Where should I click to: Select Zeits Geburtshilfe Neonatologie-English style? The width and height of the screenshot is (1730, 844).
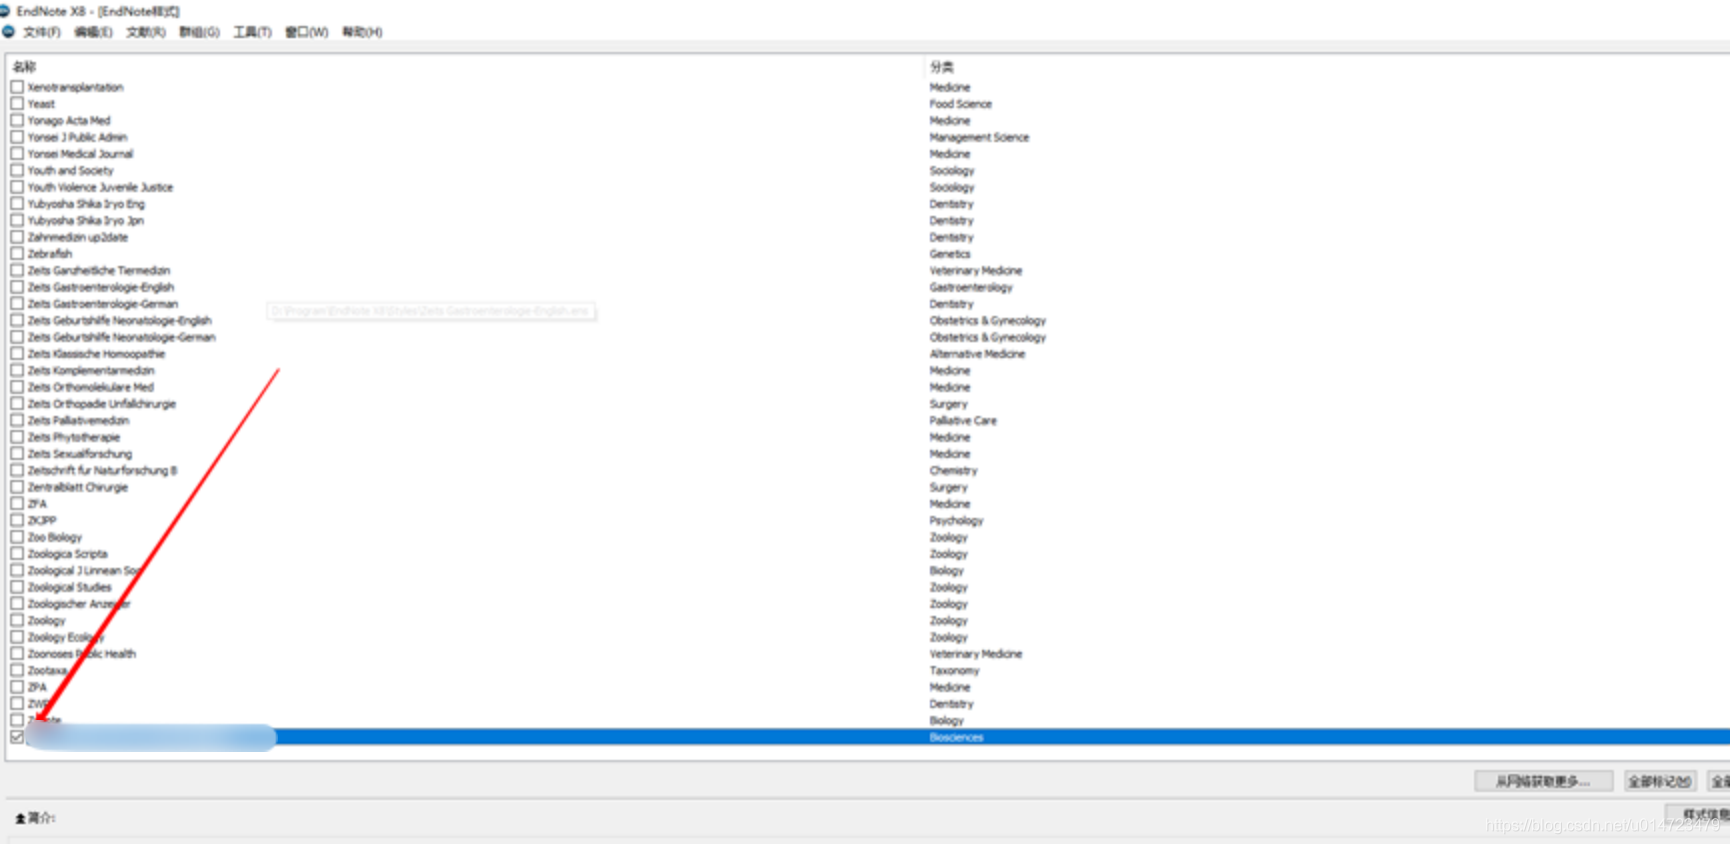120,320
